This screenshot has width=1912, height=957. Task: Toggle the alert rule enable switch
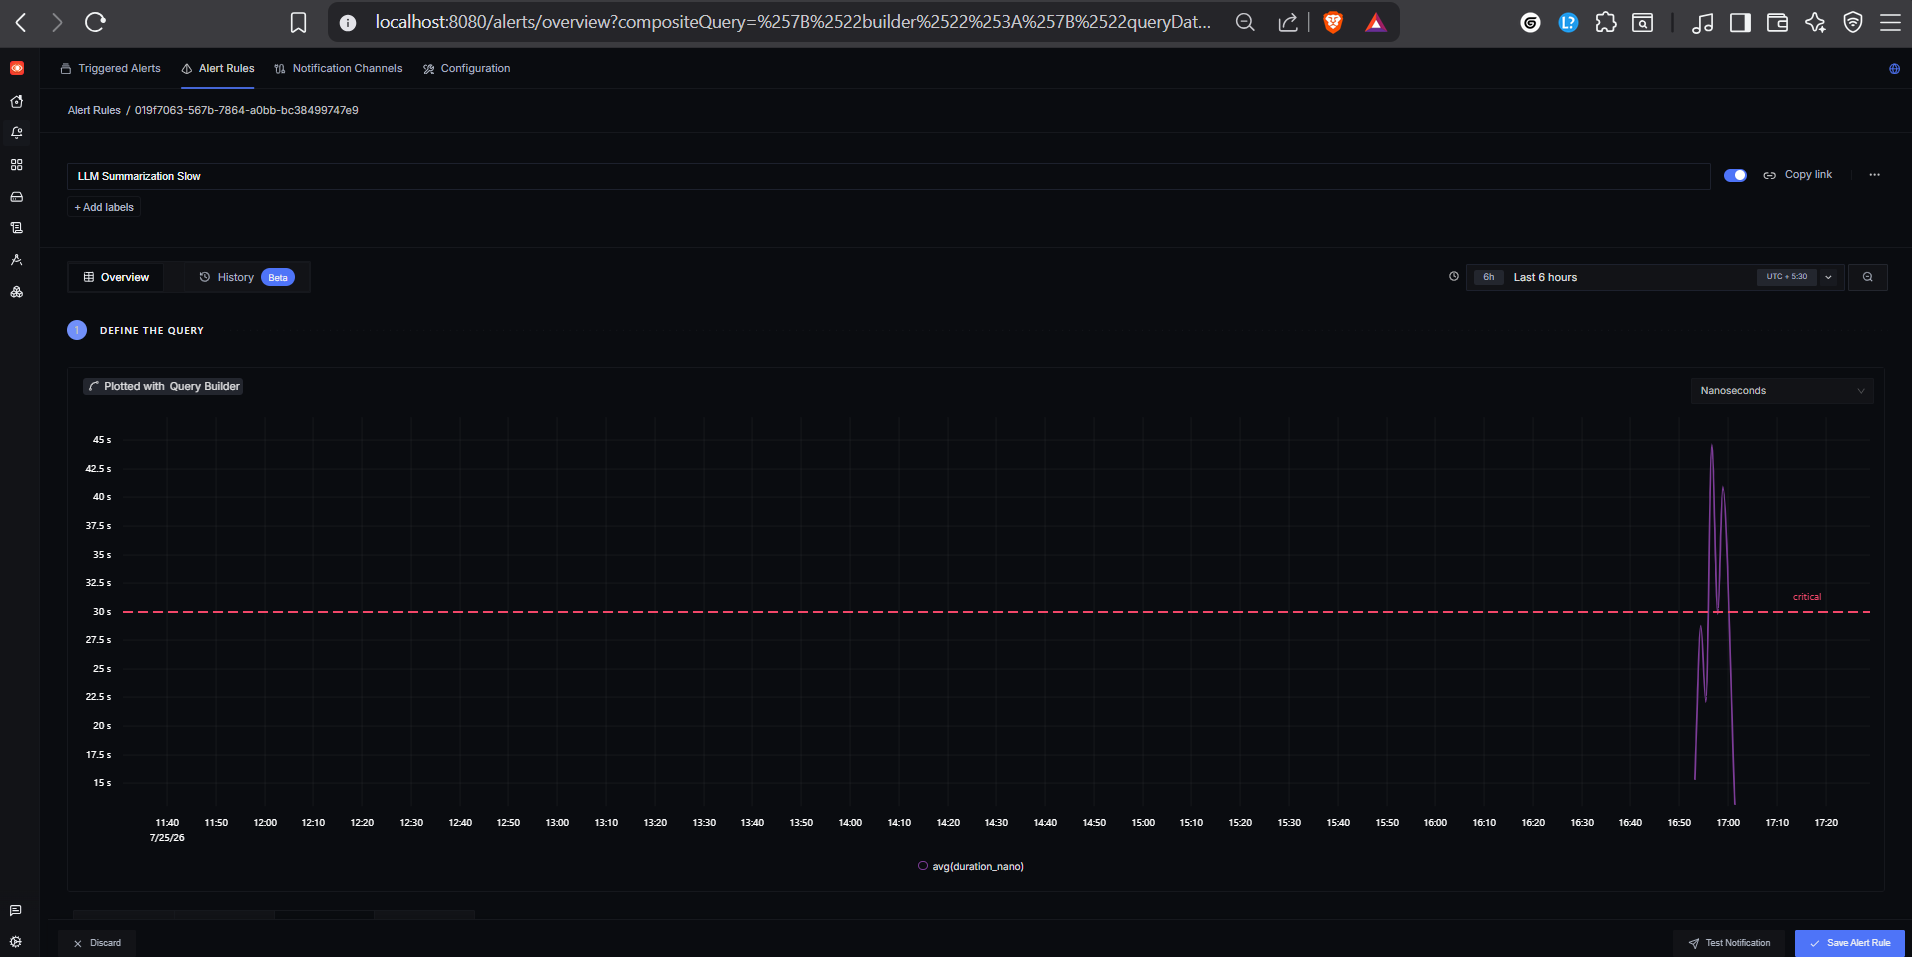click(1735, 175)
